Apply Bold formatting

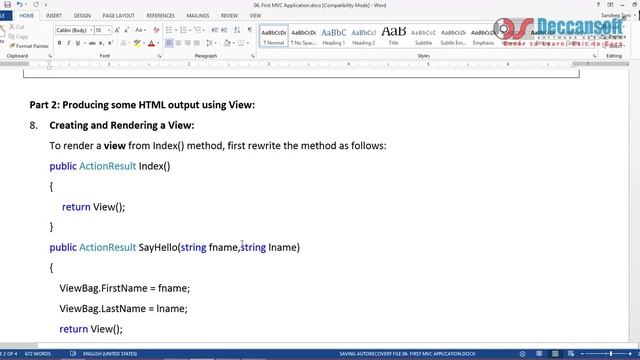pos(60,43)
